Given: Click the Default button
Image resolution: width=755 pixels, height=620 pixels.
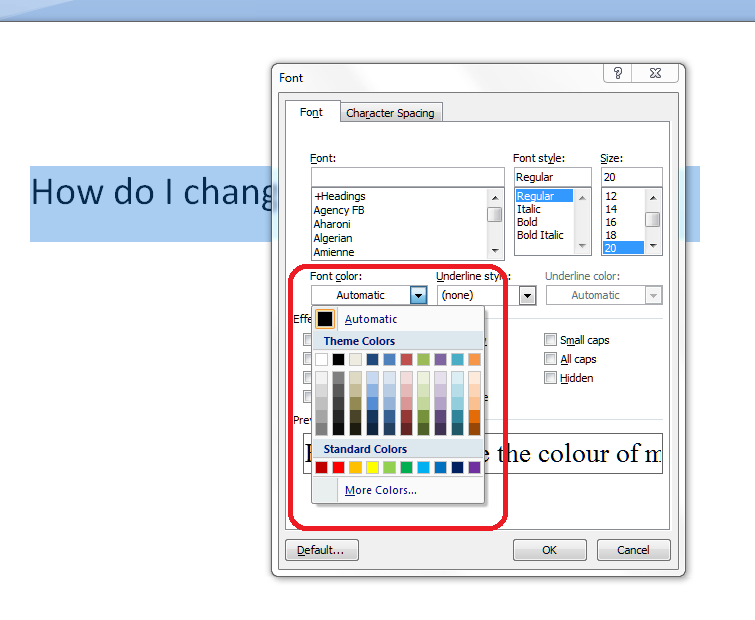Looking at the screenshot, I should coord(321,550).
